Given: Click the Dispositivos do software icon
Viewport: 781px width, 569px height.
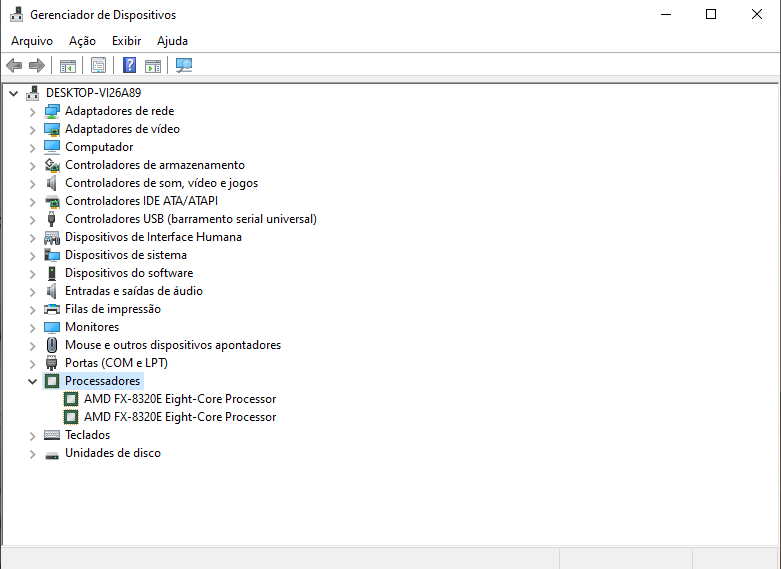Looking at the screenshot, I should [52, 273].
